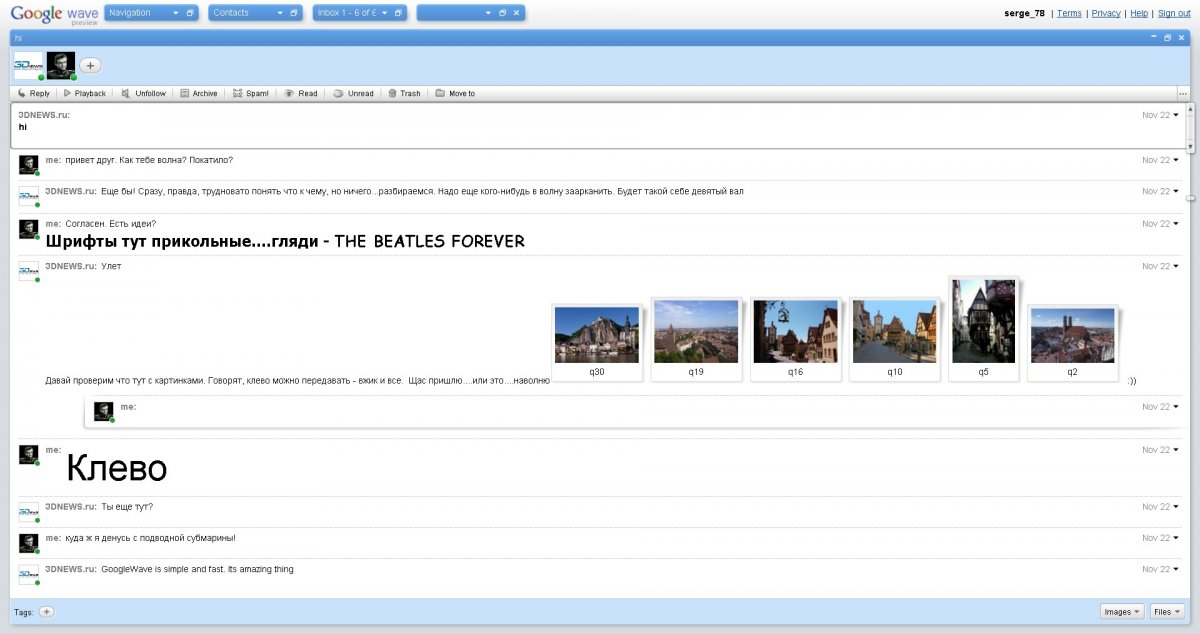Open the Navigation panel dropdown arrow
This screenshot has width=1200, height=634.
[x=175, y=13]
